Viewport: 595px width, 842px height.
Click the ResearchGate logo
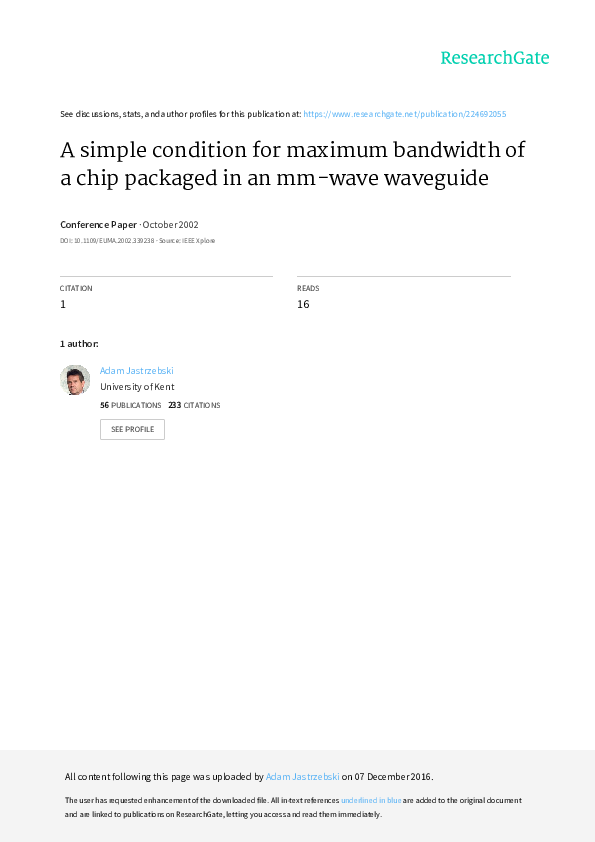click(x=495, y=57)
